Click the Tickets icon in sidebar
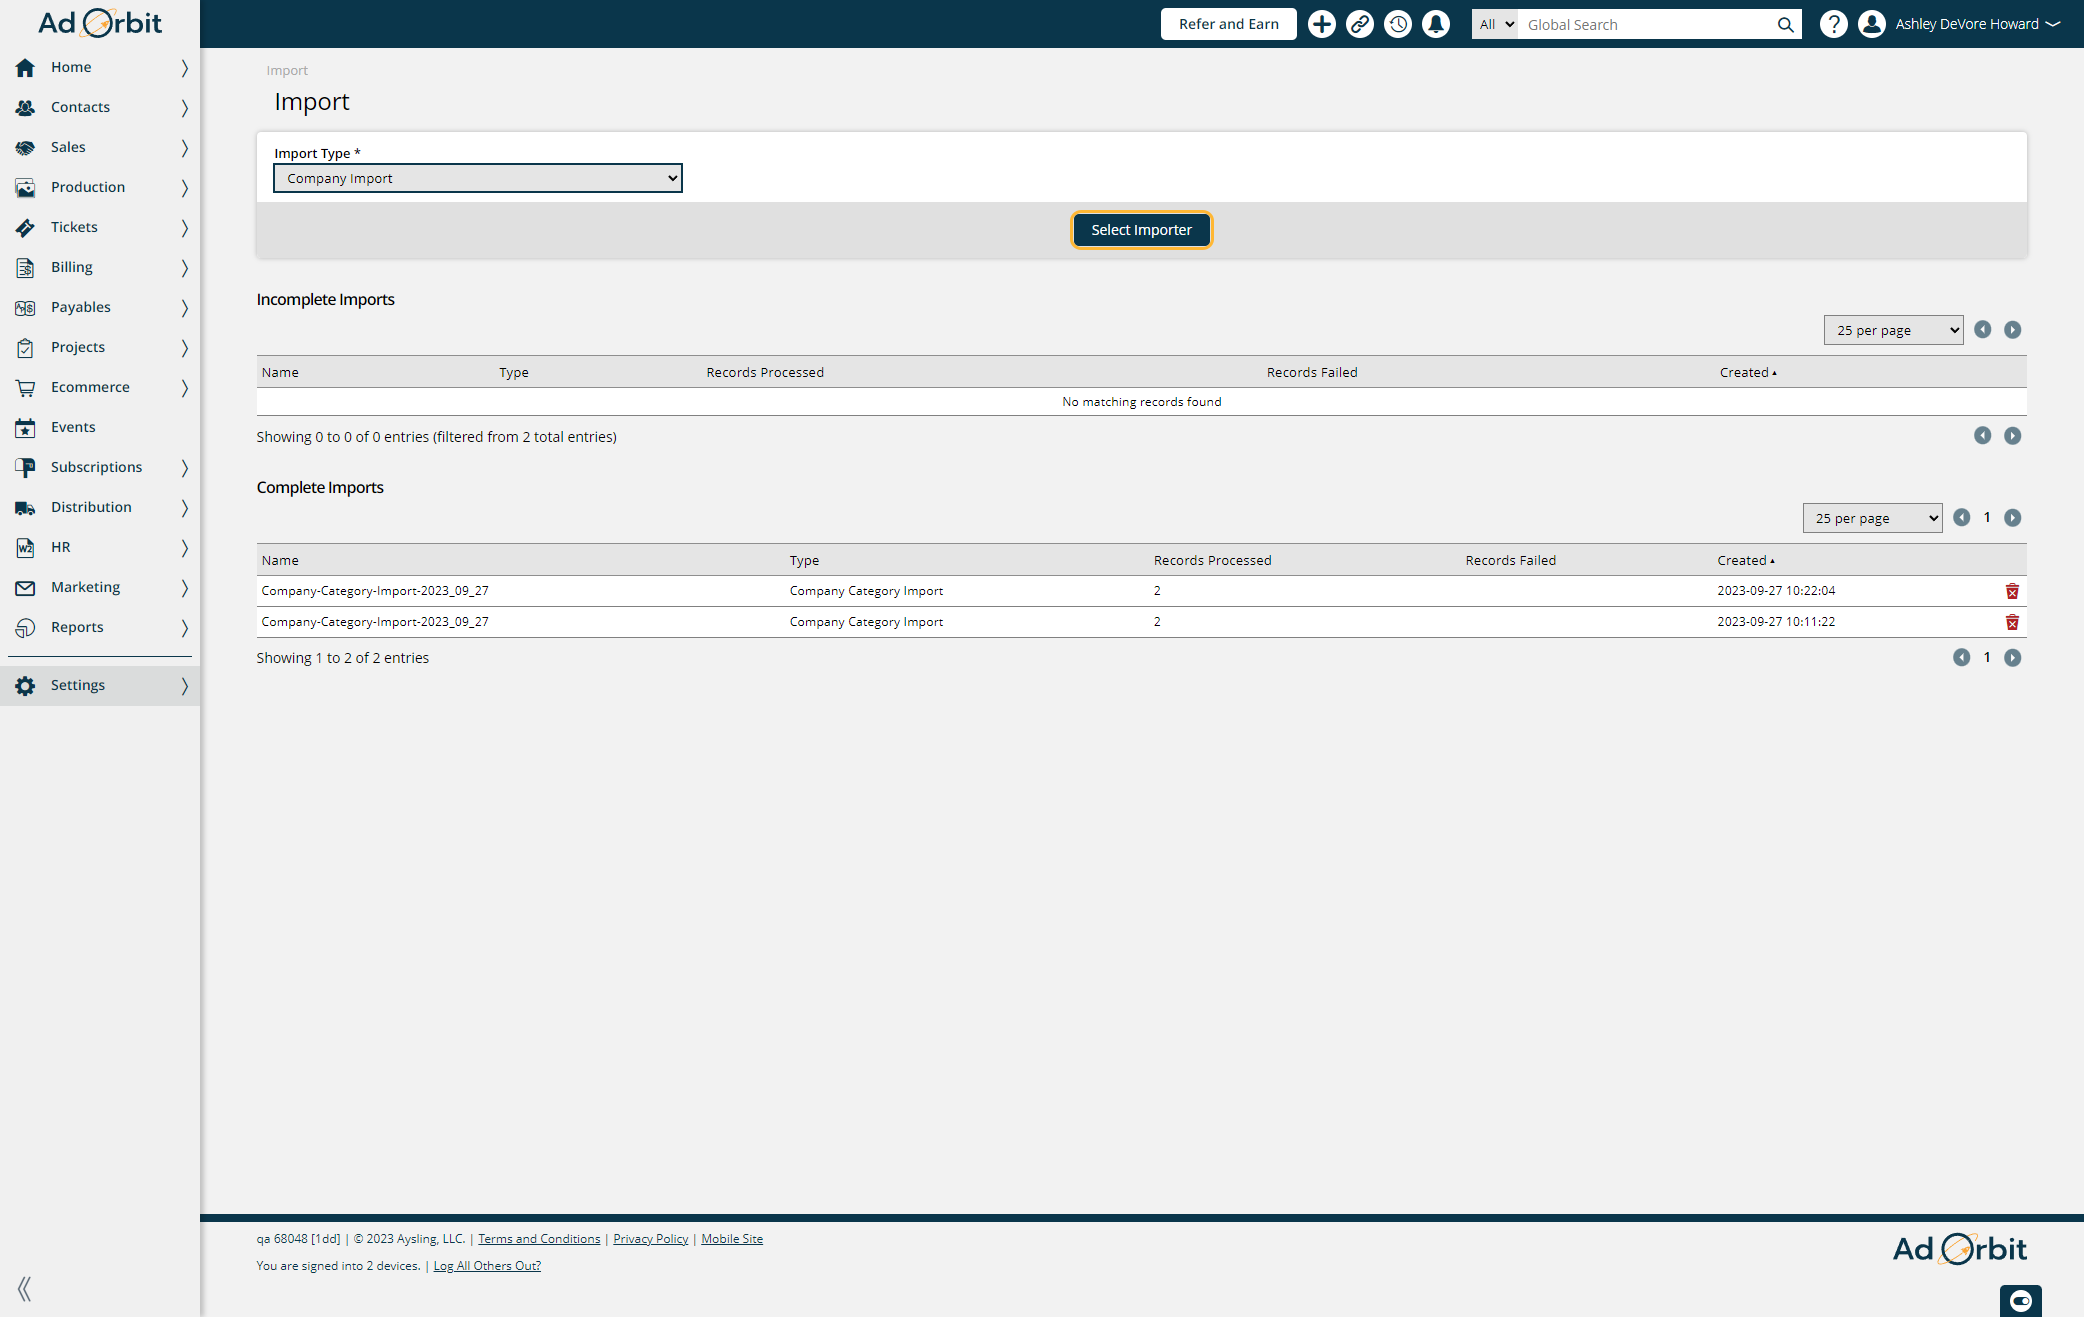The image size is (2084, 1317). point(25,227)
